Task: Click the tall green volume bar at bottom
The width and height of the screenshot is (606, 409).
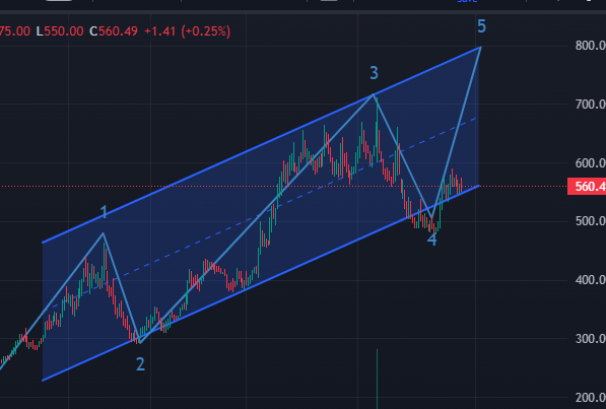Action: [377, 379]
